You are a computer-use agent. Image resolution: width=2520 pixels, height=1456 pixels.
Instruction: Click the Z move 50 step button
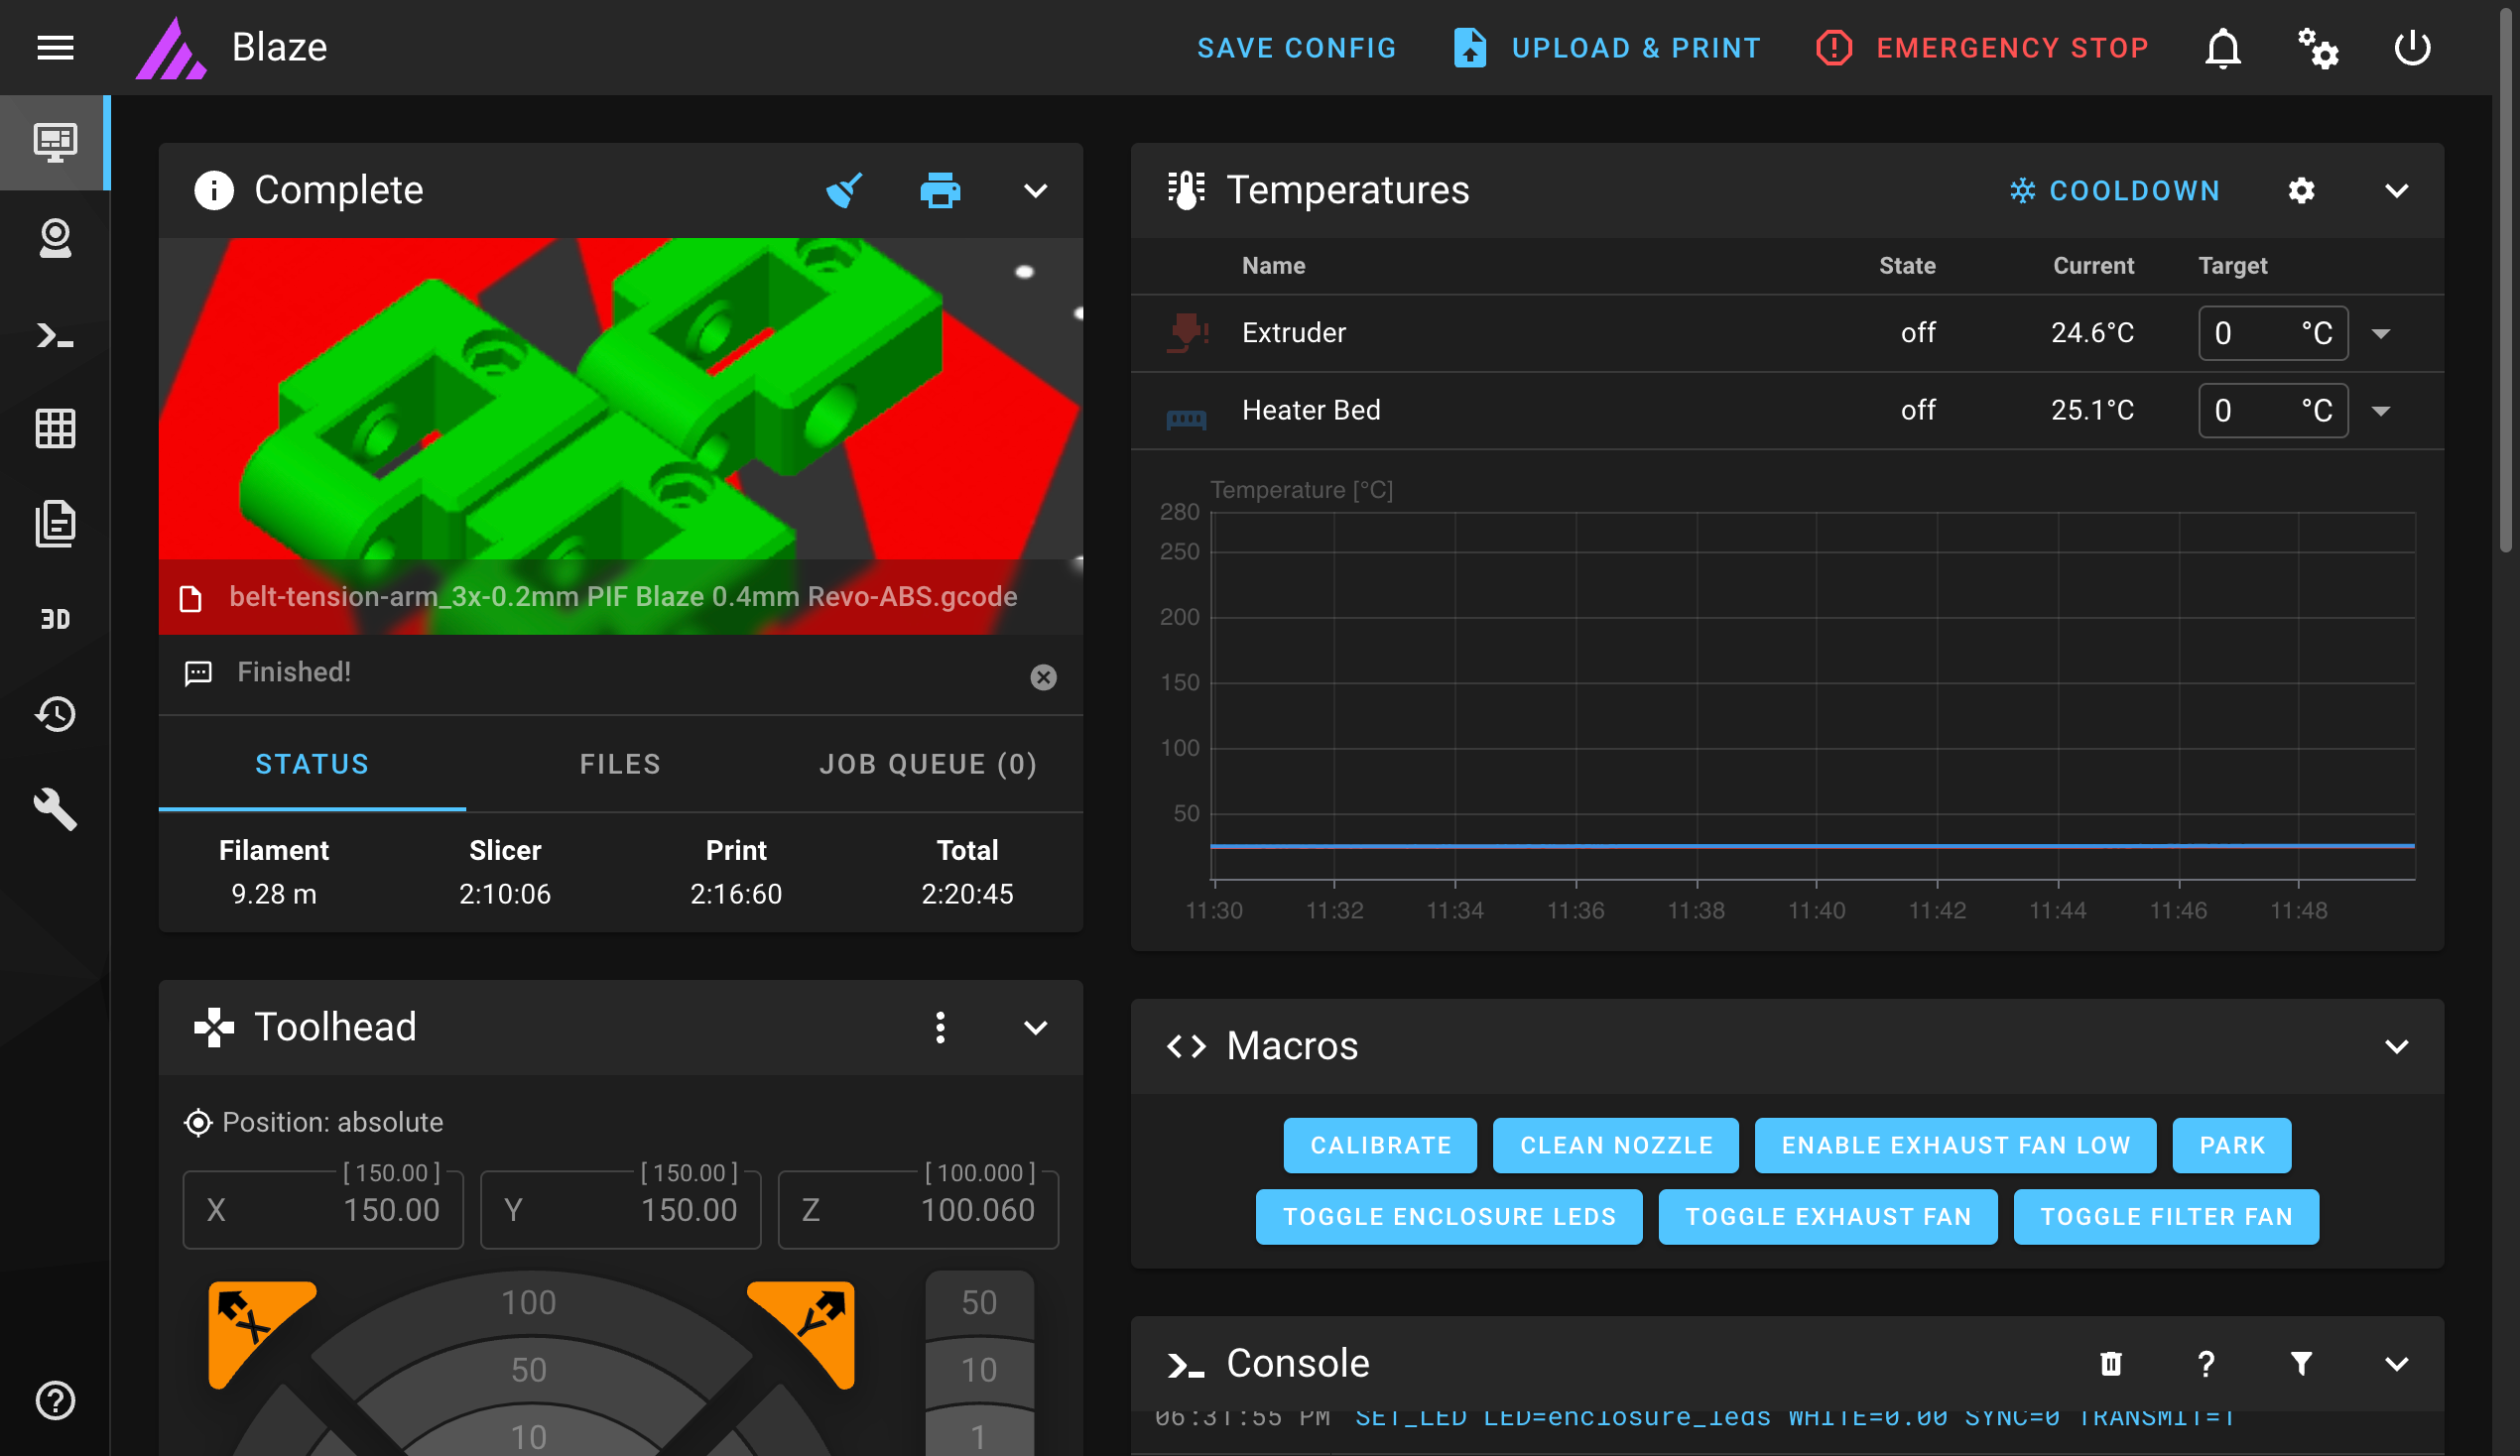pos(979,1303)
